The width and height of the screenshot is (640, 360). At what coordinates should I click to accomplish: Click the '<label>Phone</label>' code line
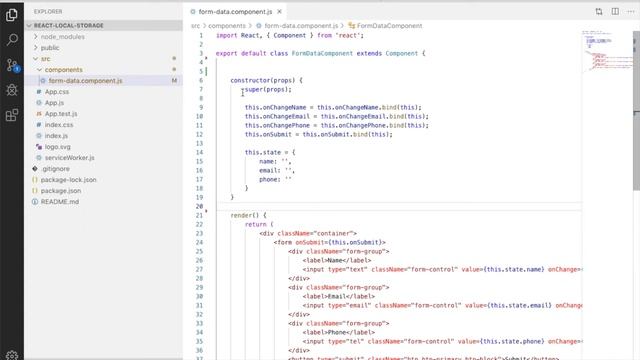tap(338, 332)
